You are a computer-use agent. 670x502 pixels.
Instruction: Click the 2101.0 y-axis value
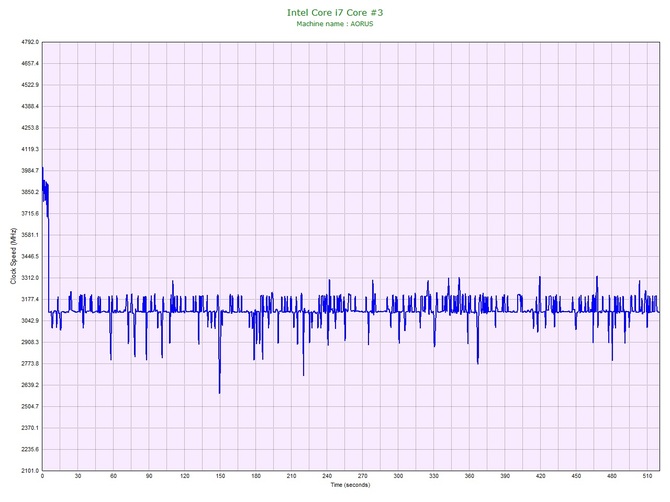coord(30,471)
